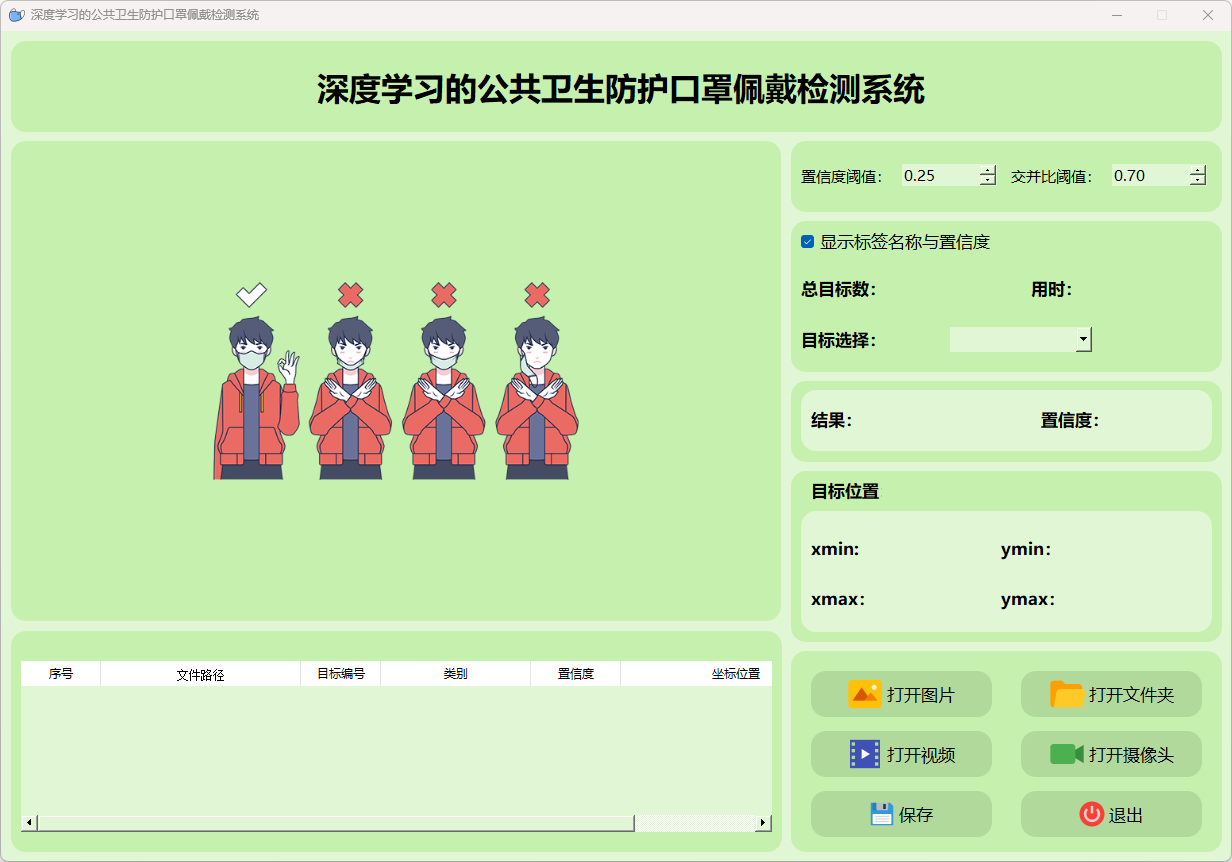This screenshot has height=862, width=1232.
Task: Click the table's horizontal scrollbar right arrow
Action: tap(763, 822)
